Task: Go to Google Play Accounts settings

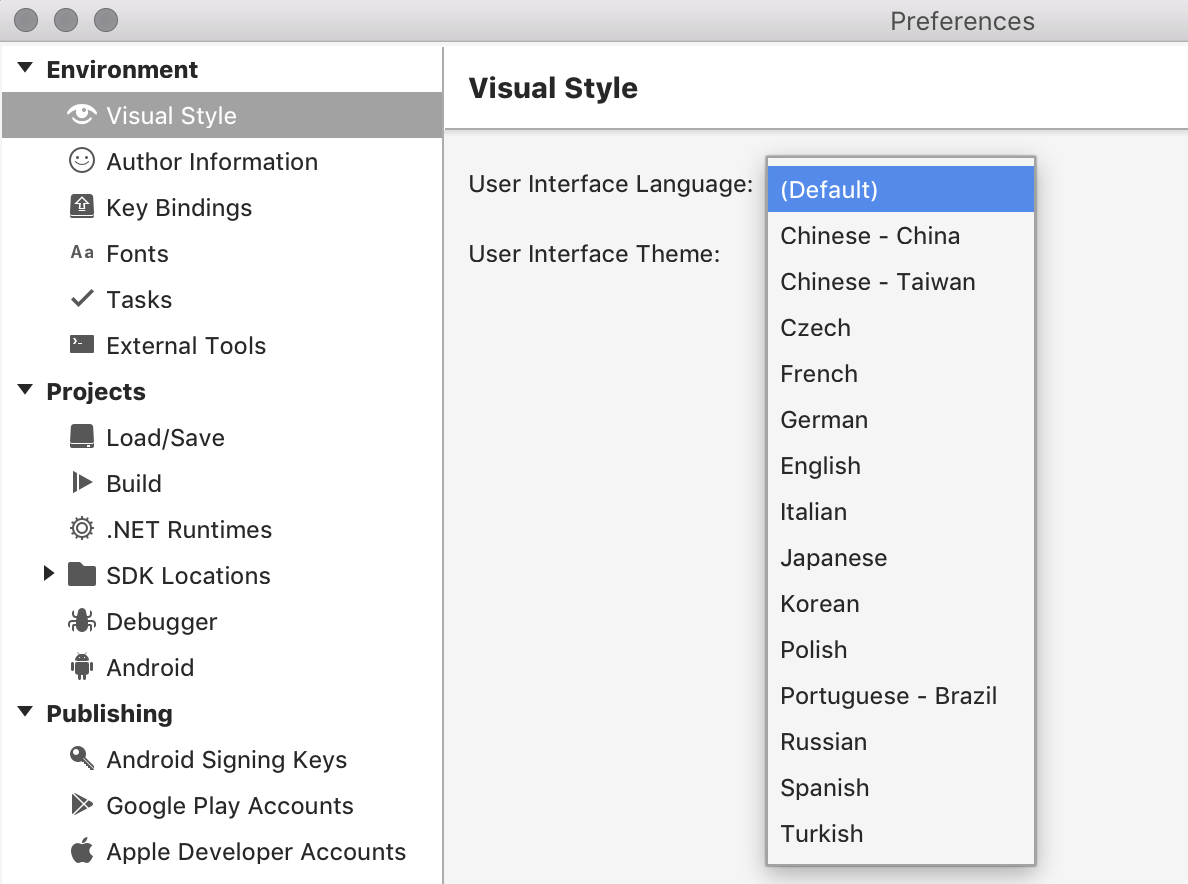Action: click(230, 806)
